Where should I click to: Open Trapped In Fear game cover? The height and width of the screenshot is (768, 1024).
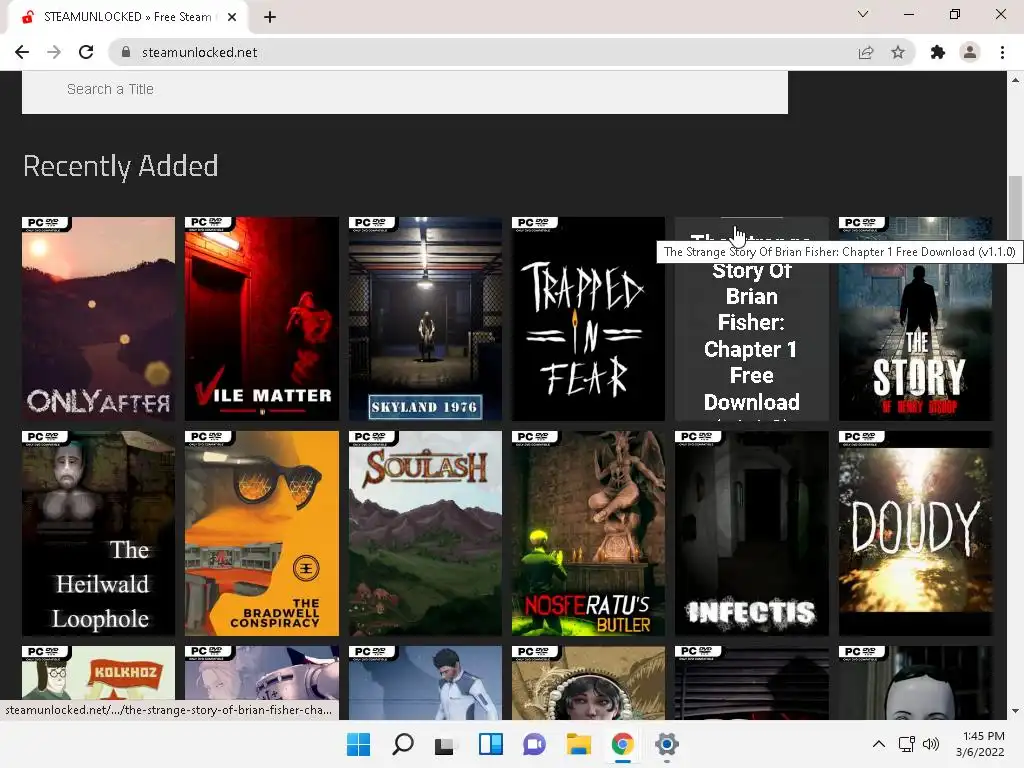[x=588, y=319]
